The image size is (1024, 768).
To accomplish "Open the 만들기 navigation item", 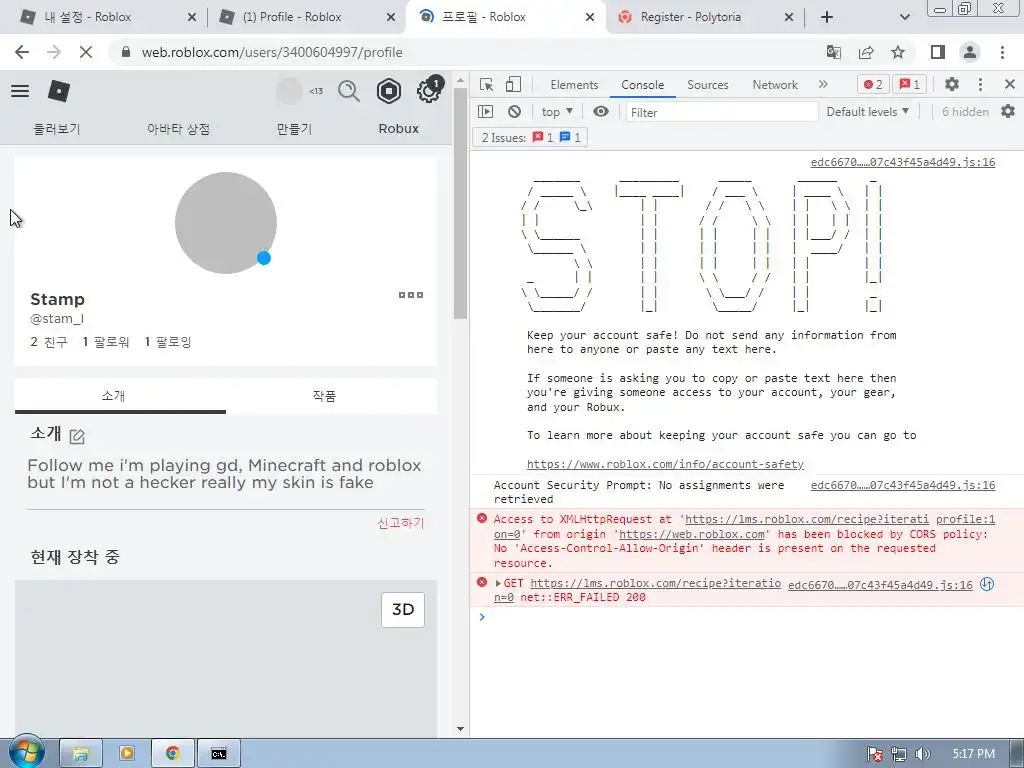I will [x=294, y=129].
